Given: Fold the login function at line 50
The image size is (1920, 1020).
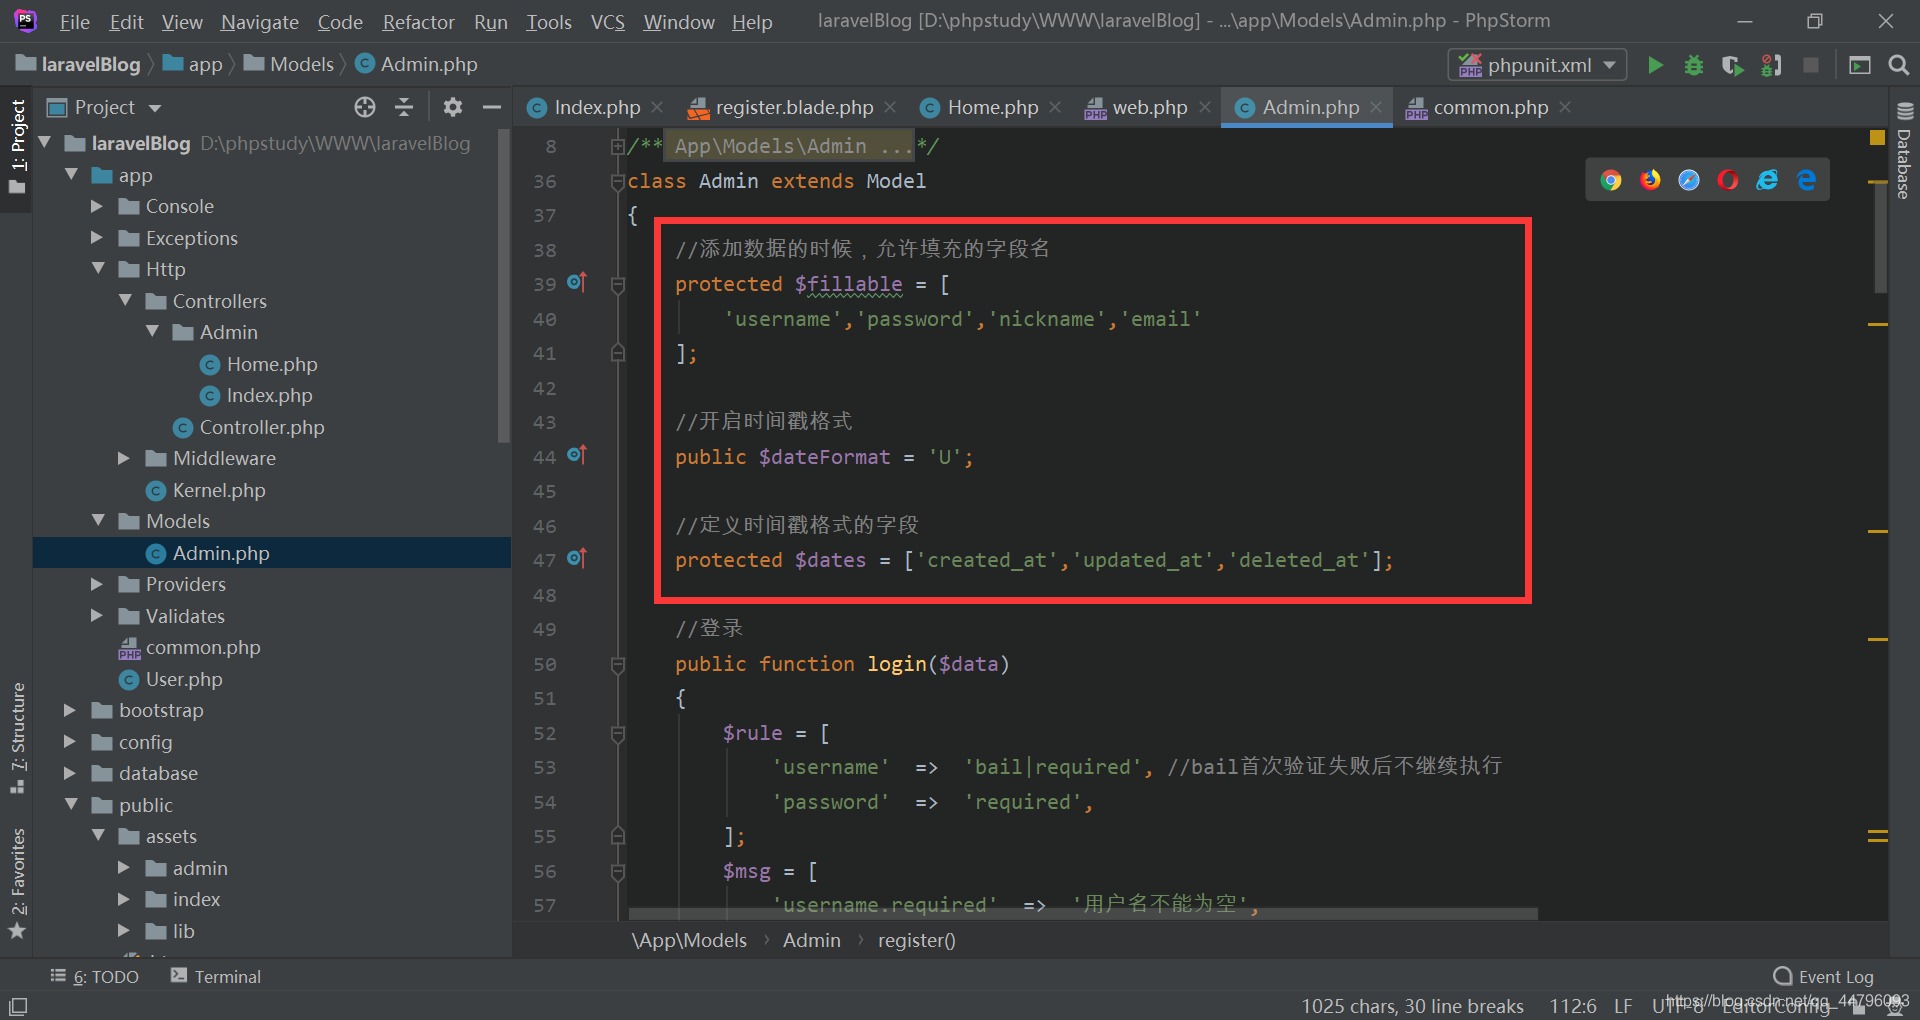Looking at the screenshot, I should click(618, 664).
